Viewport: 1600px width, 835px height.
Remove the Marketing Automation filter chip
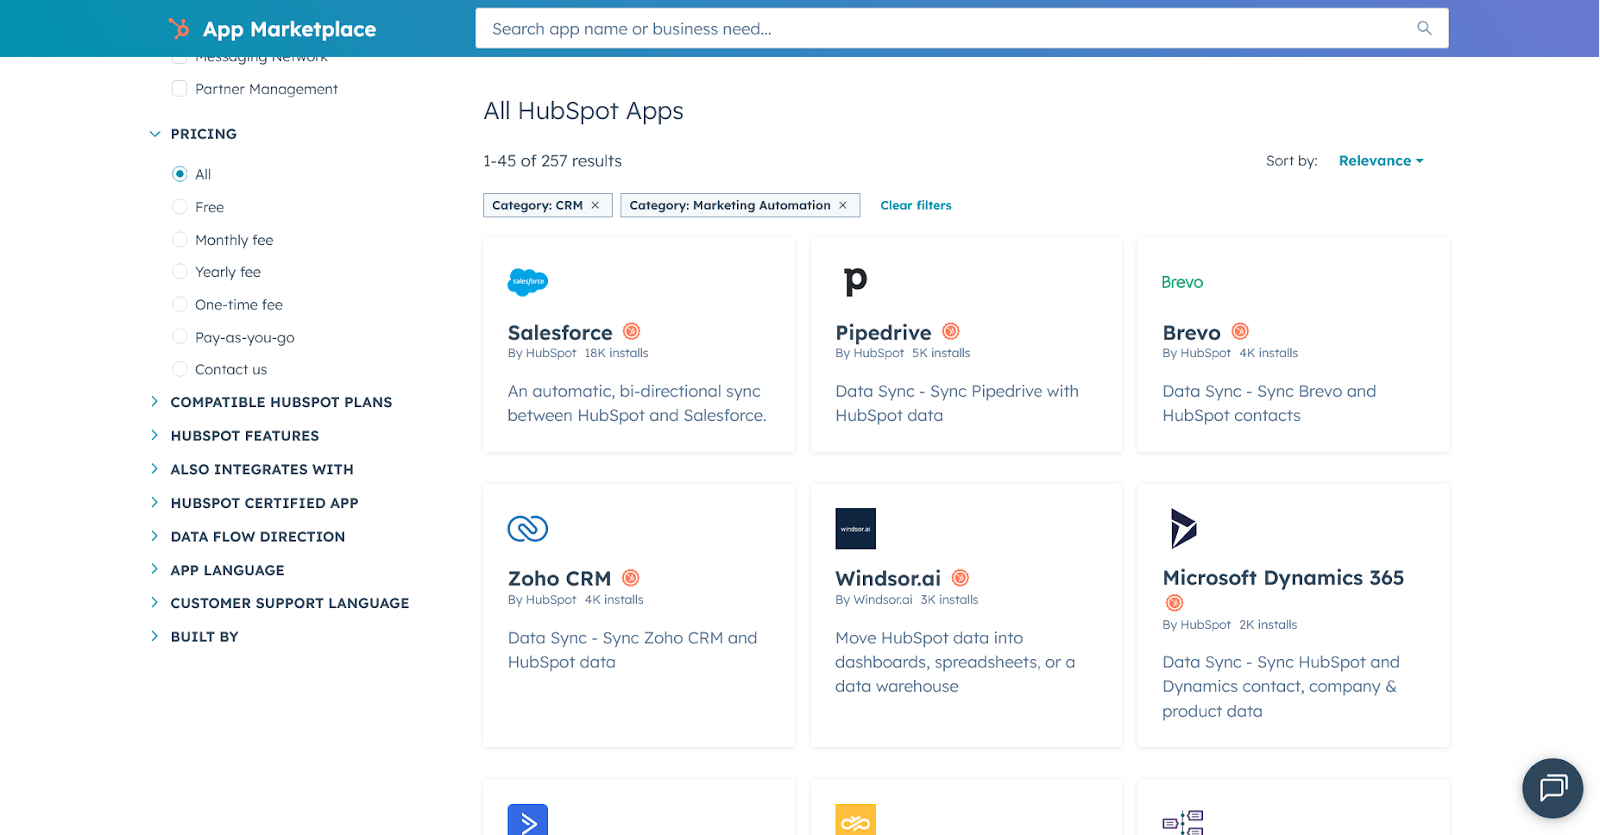point(843,205)
